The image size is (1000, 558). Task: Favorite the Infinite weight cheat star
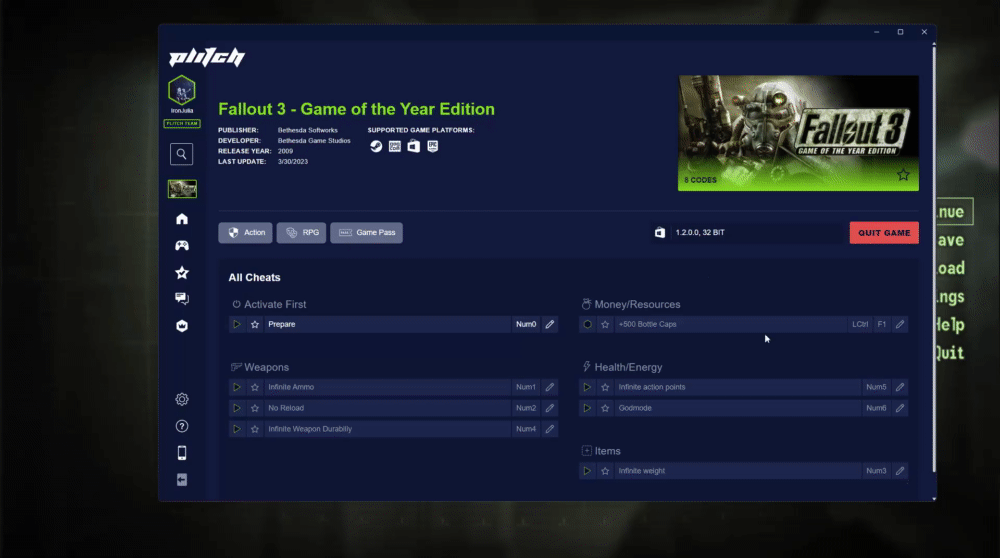605,471
